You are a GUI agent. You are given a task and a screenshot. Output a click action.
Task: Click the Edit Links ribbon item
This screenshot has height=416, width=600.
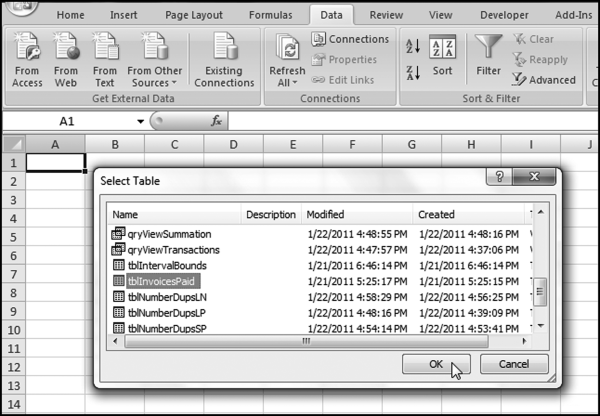pos(342,80)
